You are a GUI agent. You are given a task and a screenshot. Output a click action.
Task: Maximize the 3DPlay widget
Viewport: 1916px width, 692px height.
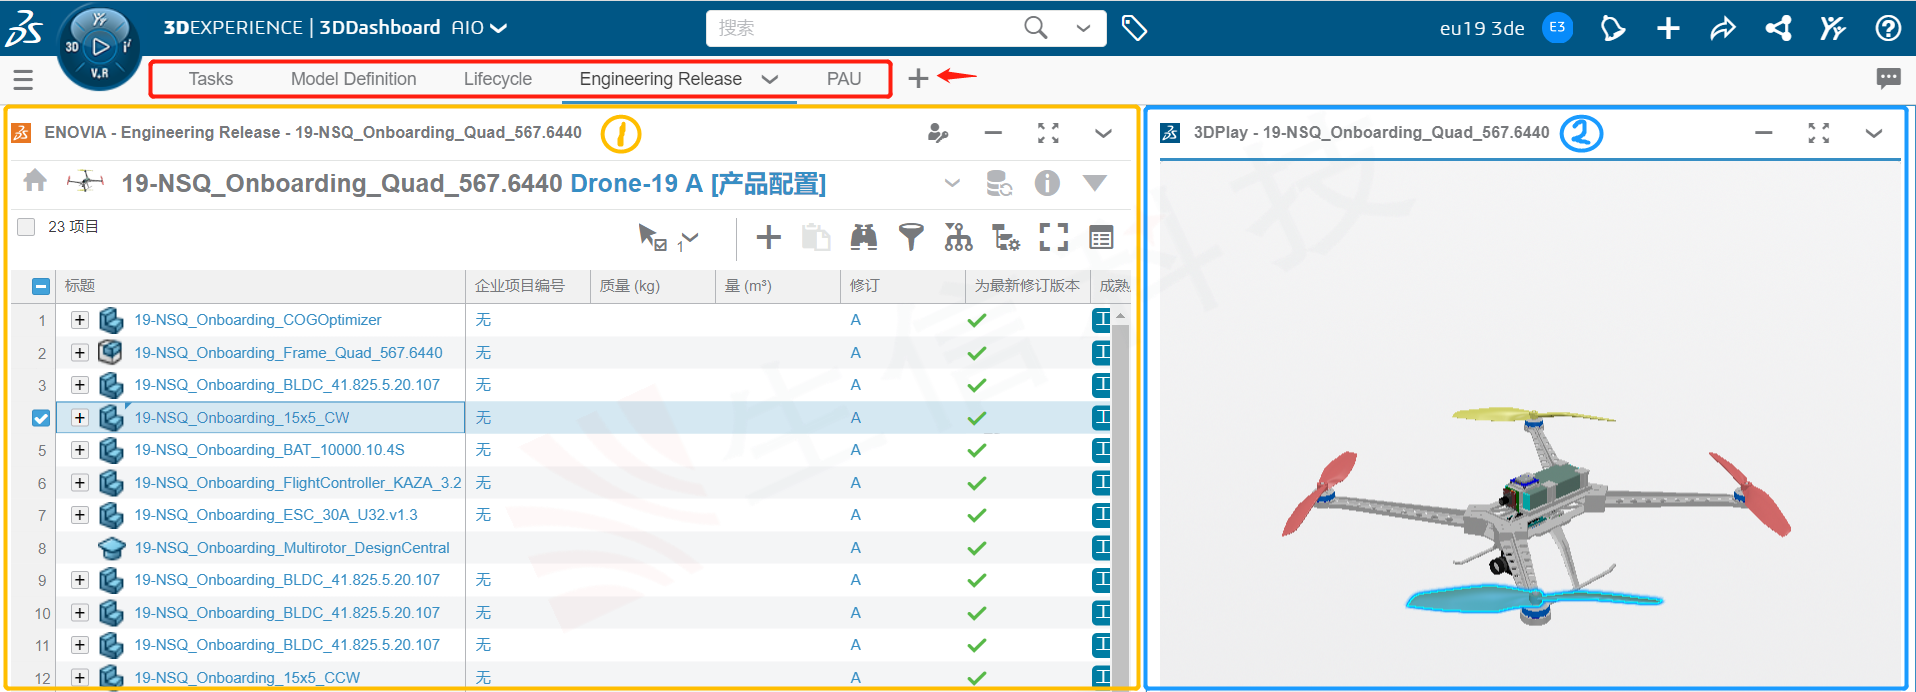(1819, 133)
